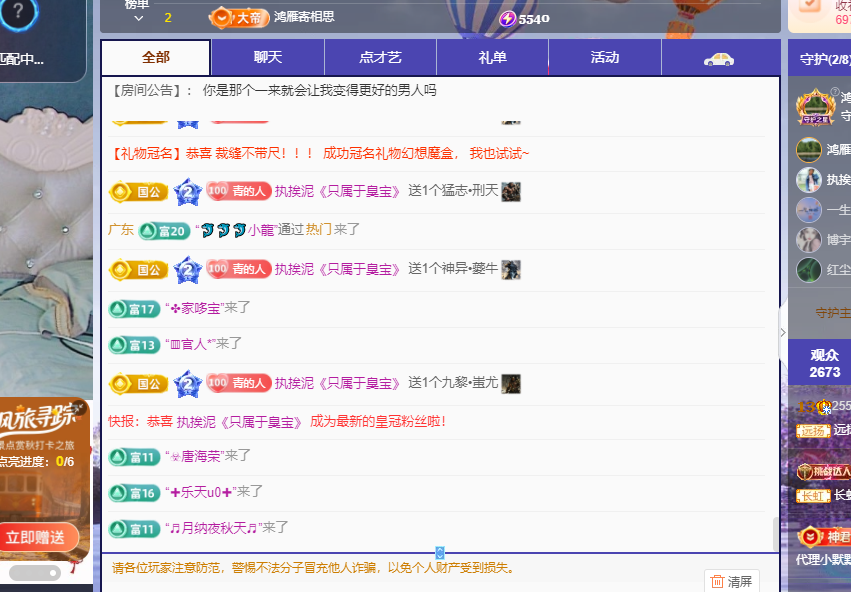Open the 守护(2/8) guardian header
This screenshot has height=592, width=851.
point(824,59)
